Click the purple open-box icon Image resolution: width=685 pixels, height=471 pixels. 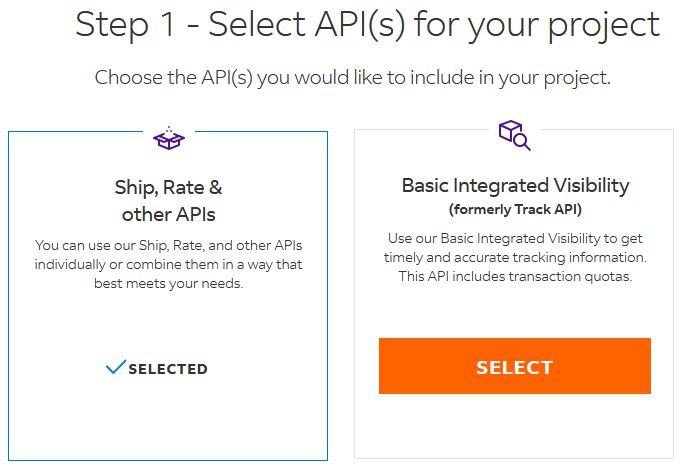click(169, 138)
